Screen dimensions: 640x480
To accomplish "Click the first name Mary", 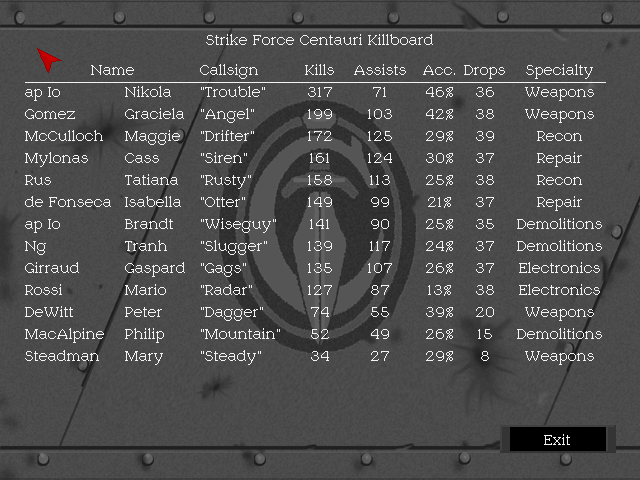I will (144, 357).
